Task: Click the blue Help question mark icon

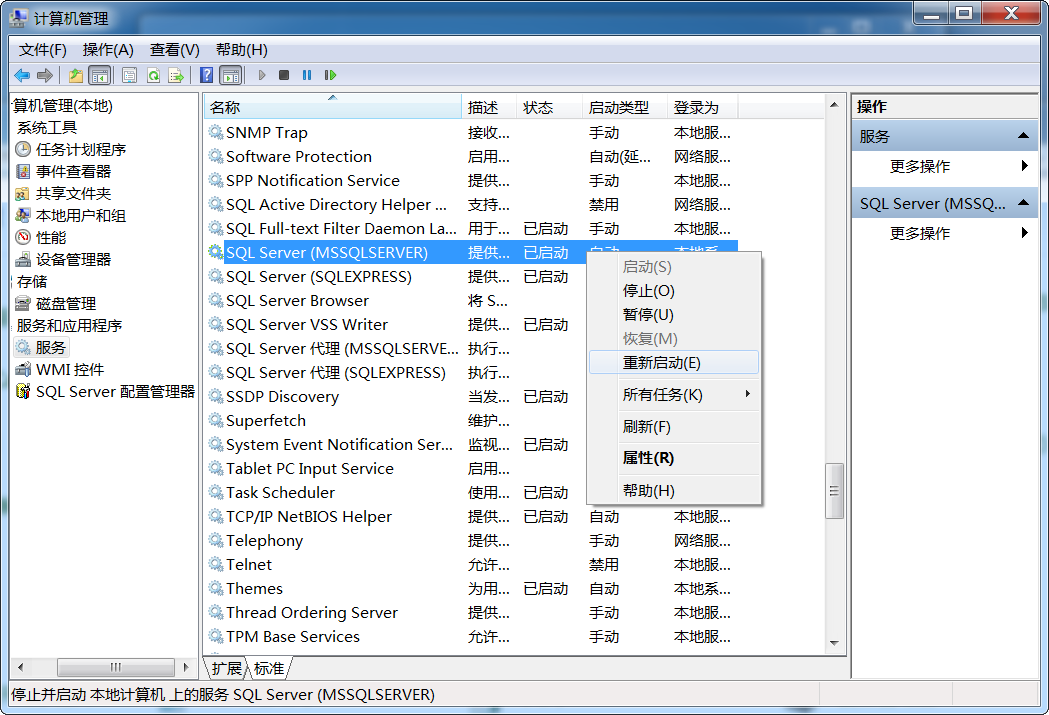Action: pyautogui.click(x=207, y=76)
